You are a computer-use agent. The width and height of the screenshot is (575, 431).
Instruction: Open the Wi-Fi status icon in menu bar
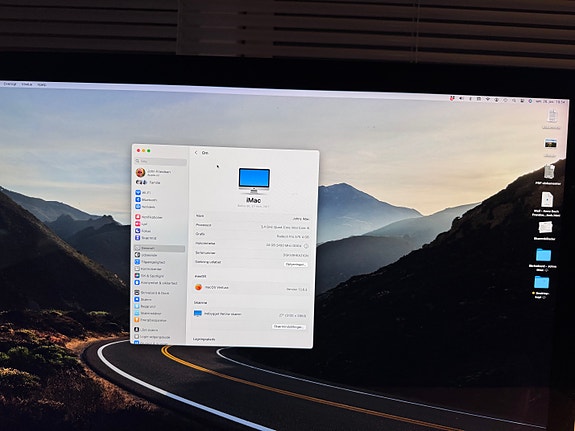[488, 99]
